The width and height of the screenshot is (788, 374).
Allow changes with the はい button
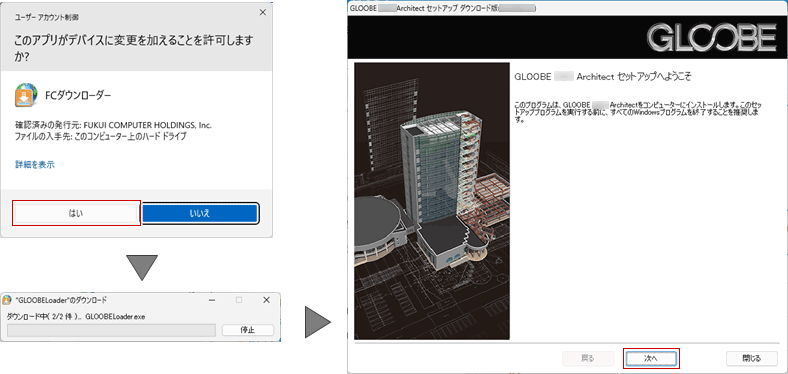76,213
